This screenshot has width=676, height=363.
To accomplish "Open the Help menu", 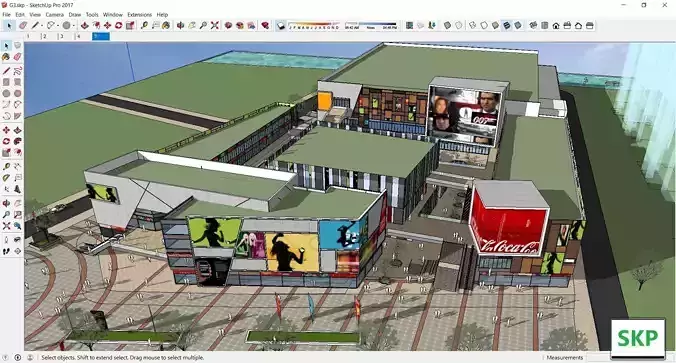I will (x=162, y=15).
